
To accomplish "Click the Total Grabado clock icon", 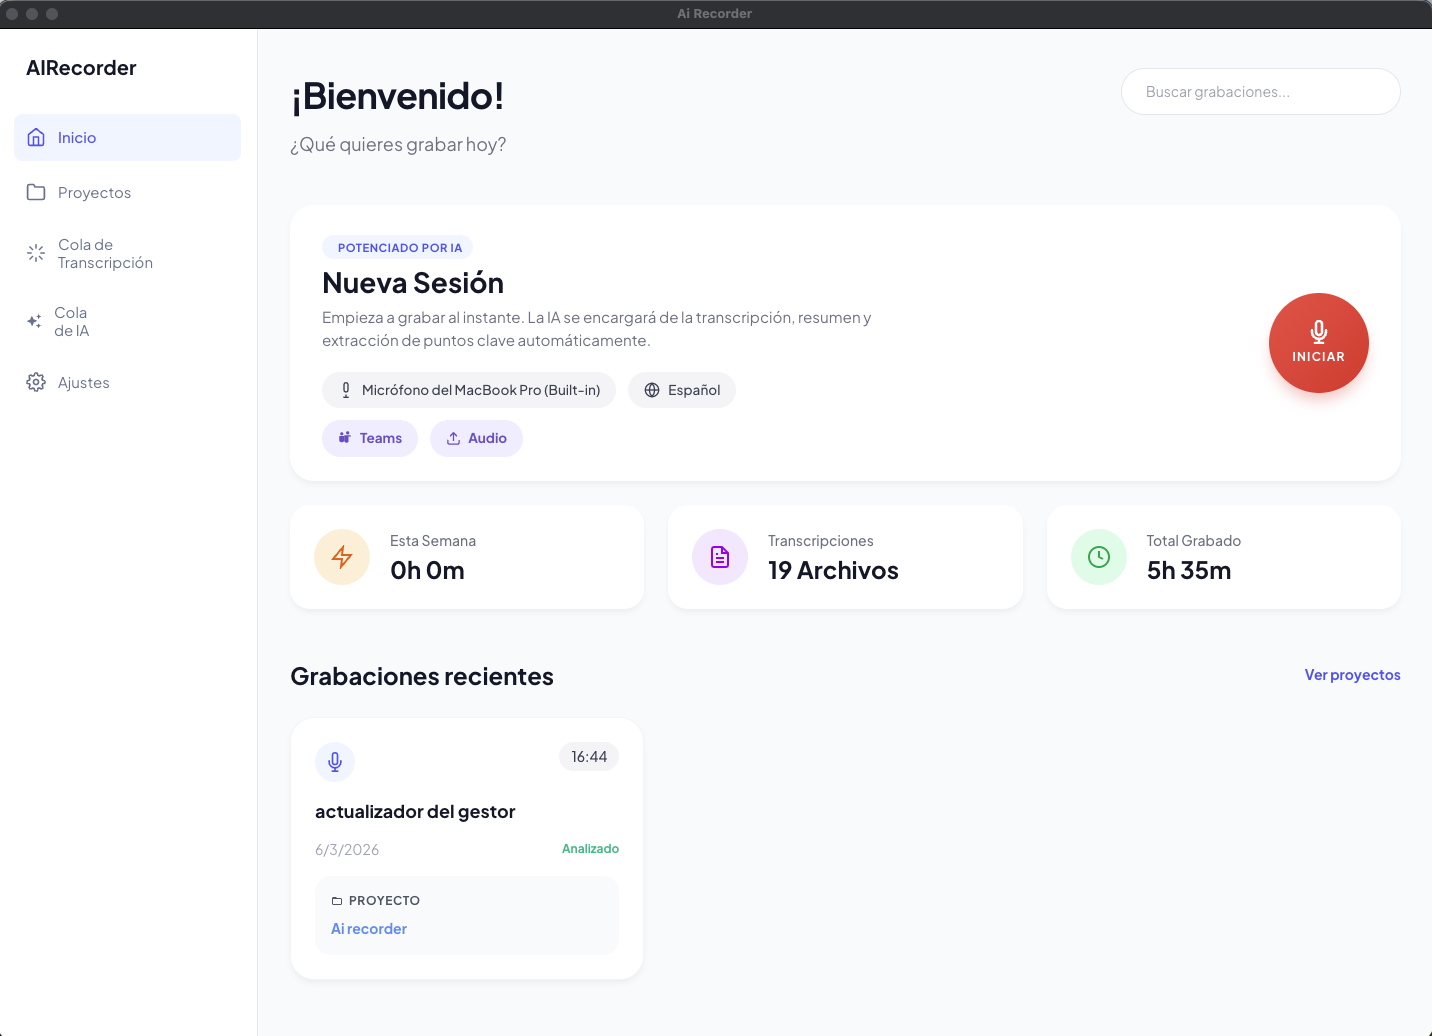I will [x=1098, y=557].
